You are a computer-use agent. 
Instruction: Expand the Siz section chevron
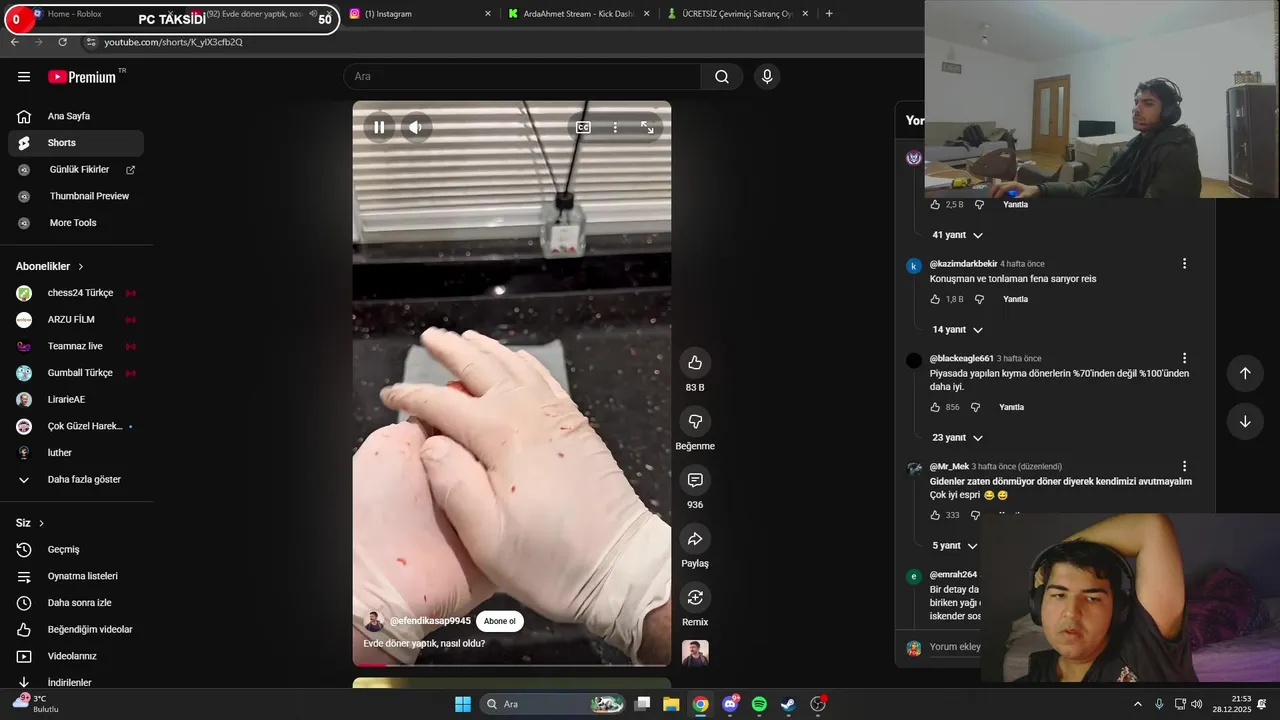[x=41, y=523]
